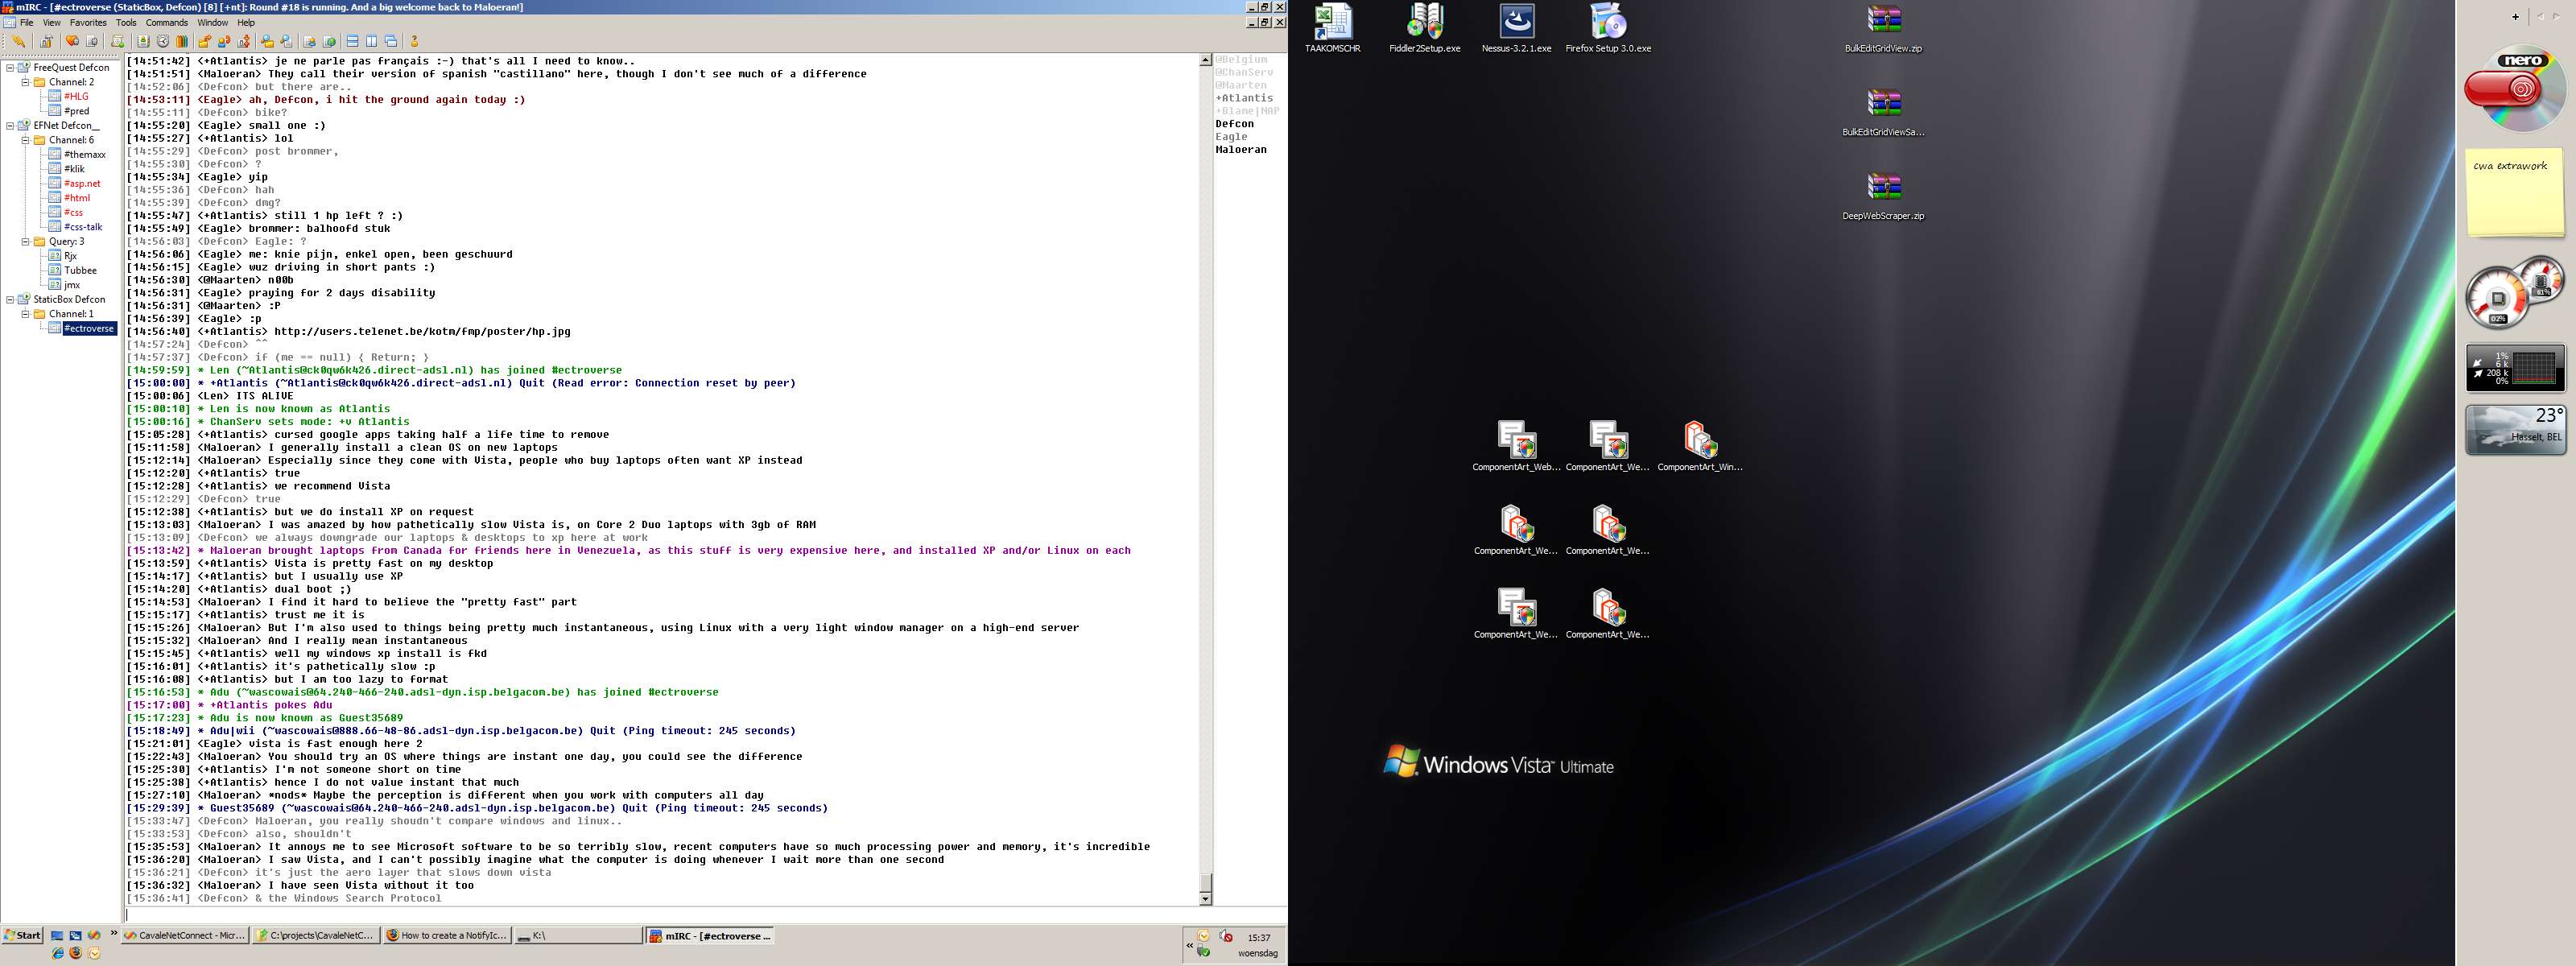Open the Commands menu
The height and width of the screenshot is (966, 2576).
click(x=166, y=22)
